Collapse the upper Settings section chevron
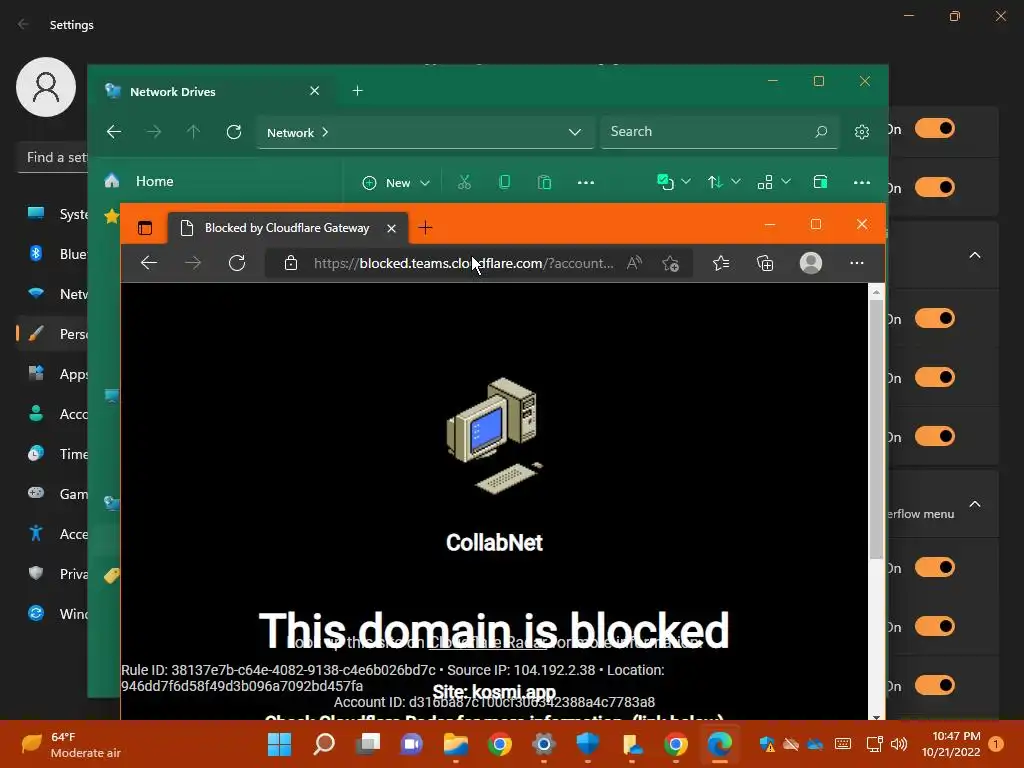Screen dimensions: 1024x768 coord(974,255)
